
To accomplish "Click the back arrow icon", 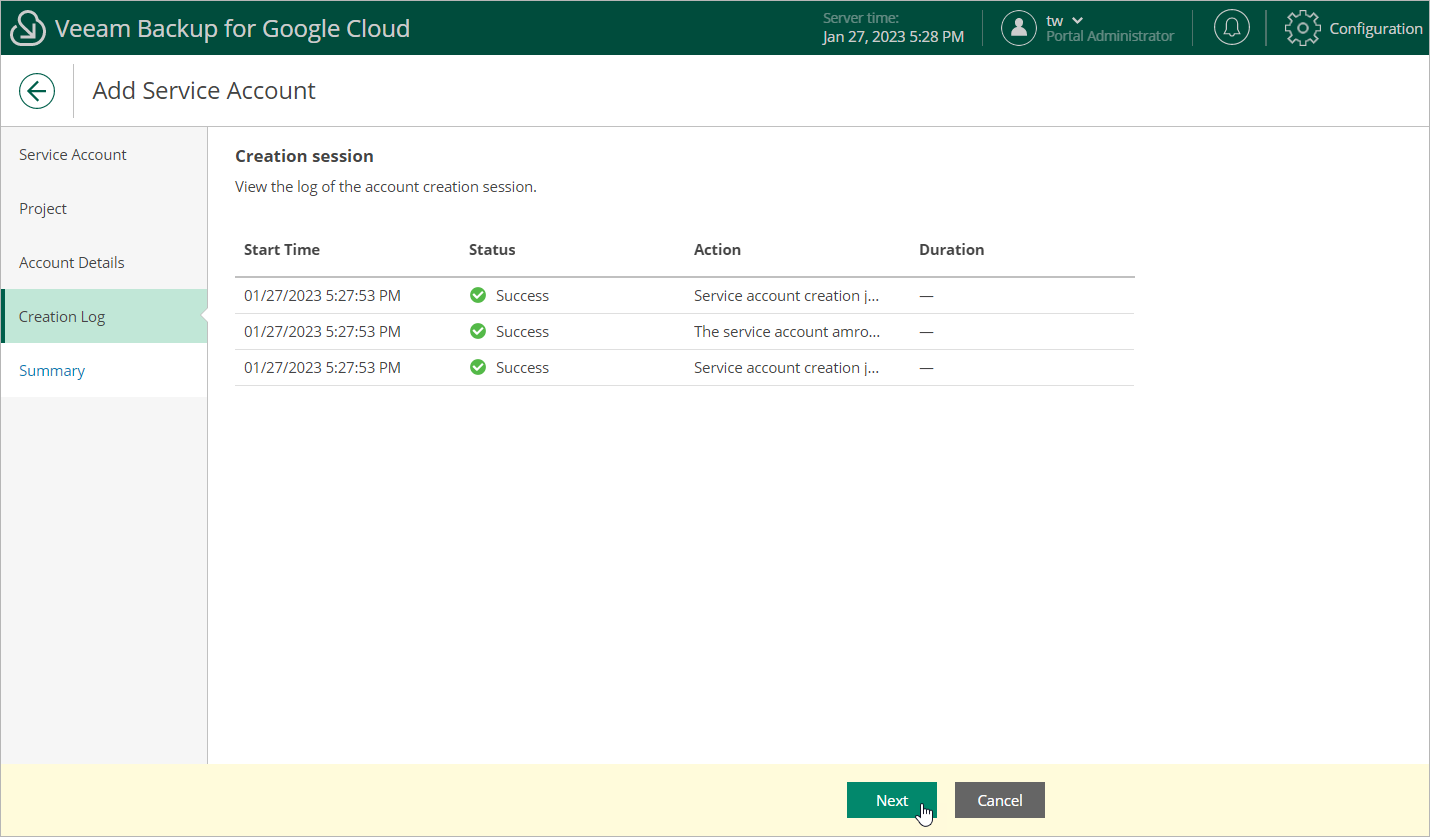I will pos(37,91).
